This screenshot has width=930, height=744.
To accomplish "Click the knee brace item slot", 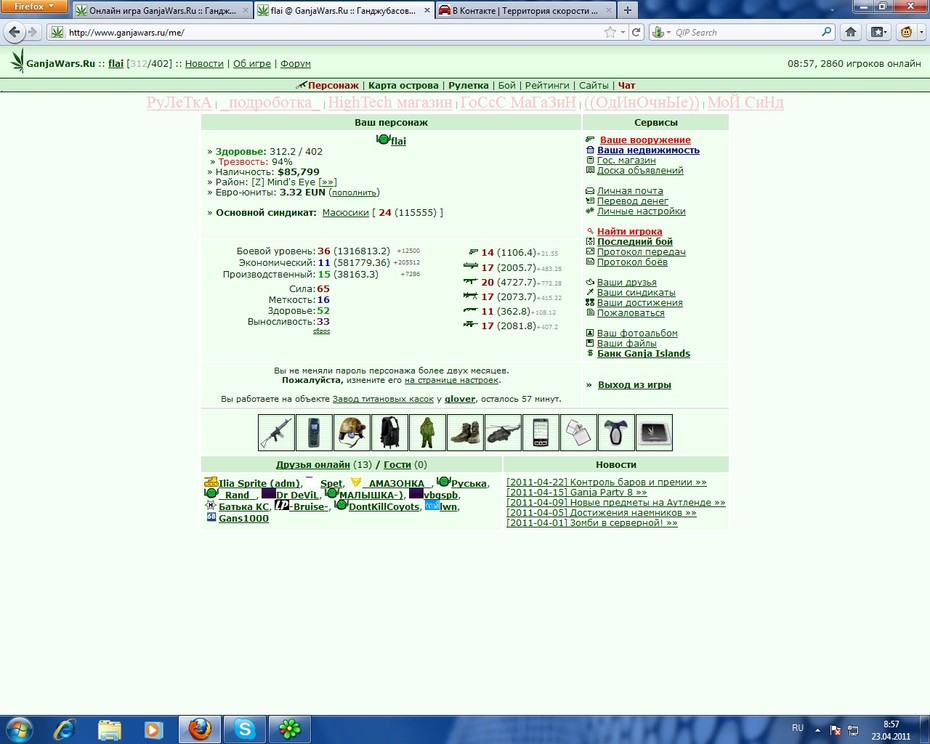I will pos(616,433).
